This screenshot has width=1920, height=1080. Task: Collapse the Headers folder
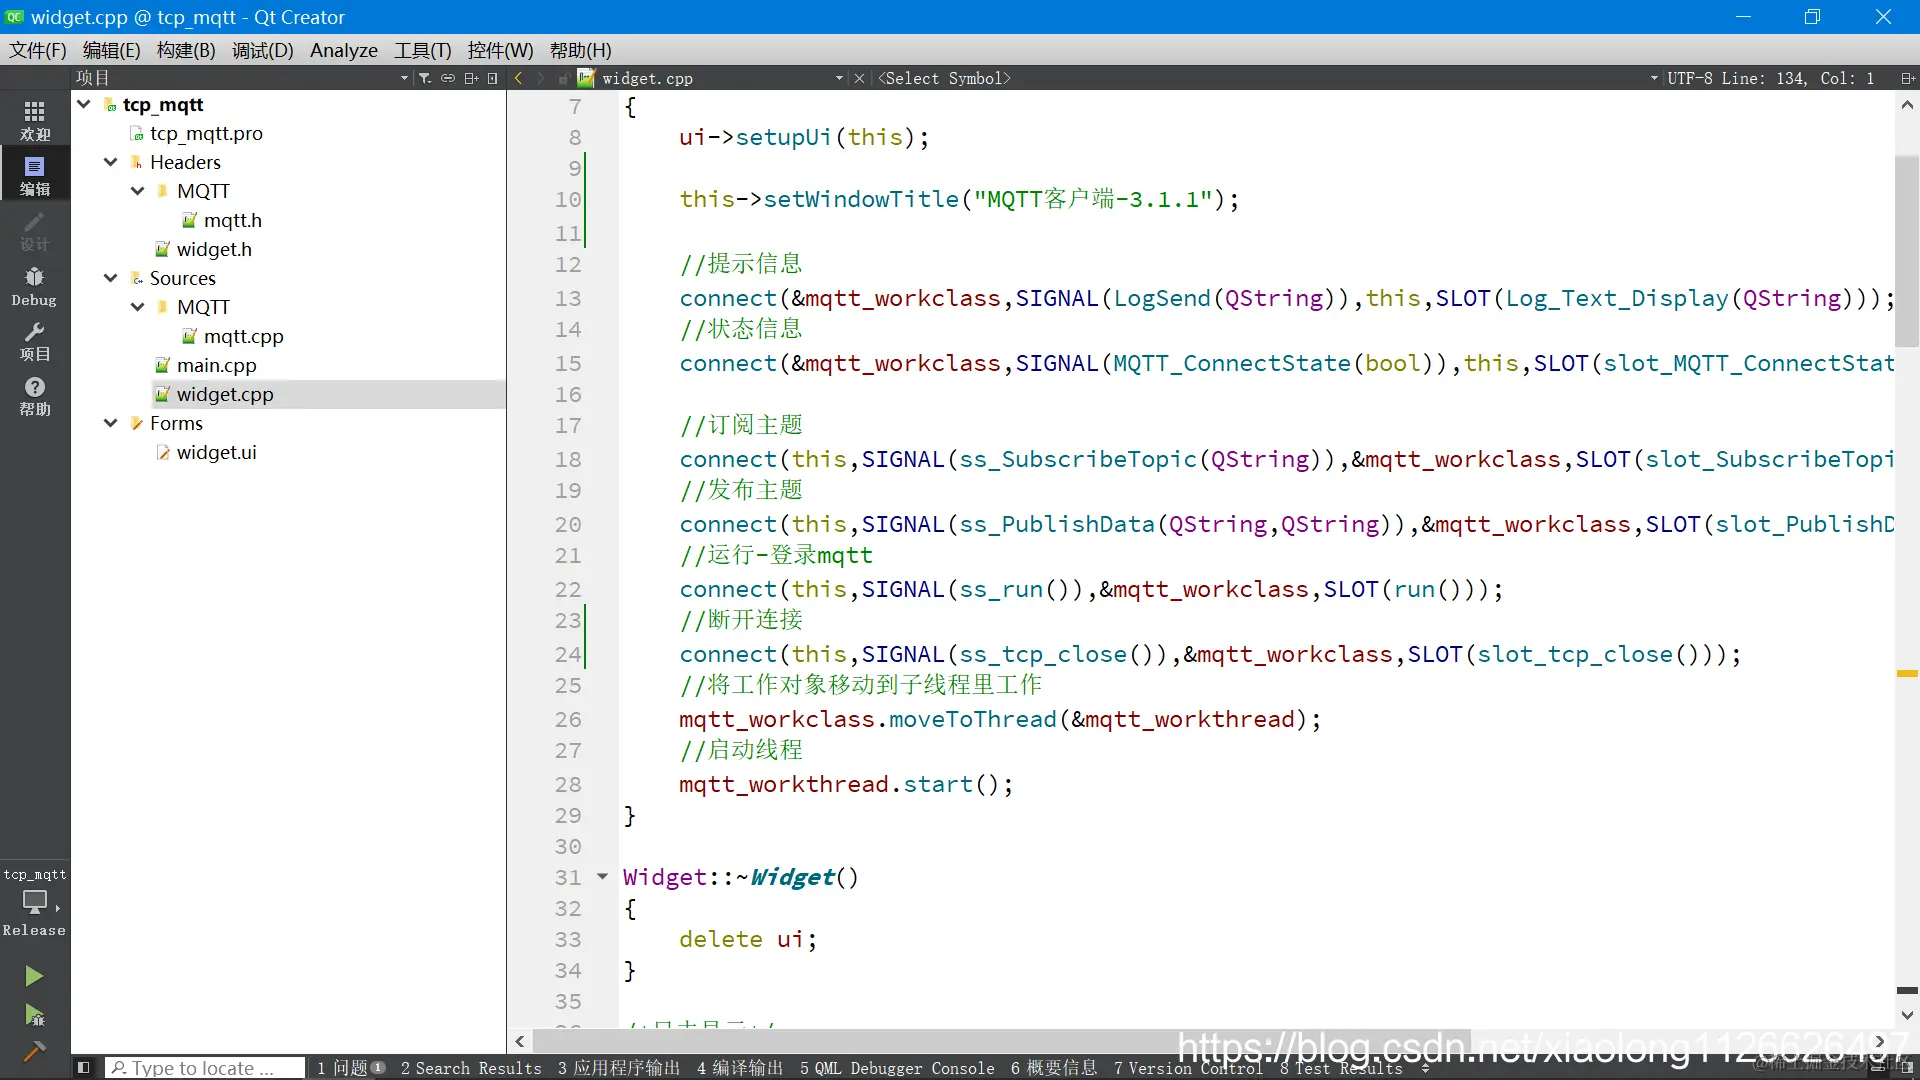[111, 162]
